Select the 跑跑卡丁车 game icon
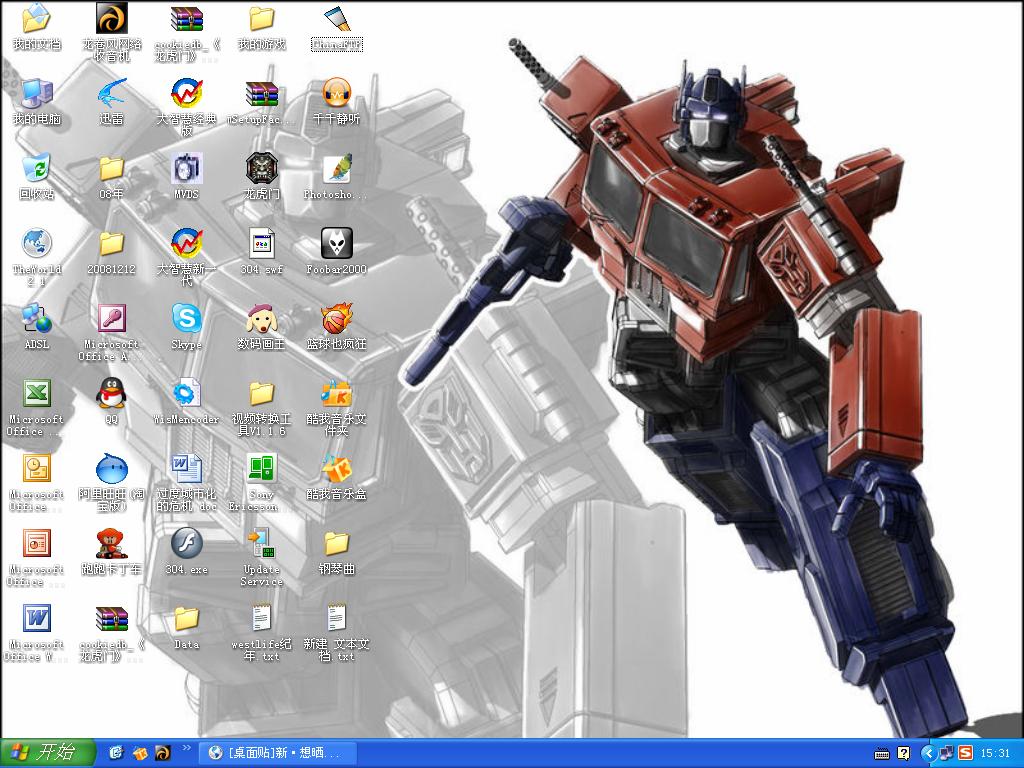Image resolution: width=1024 pixels, height=768 pixels. (112, 545)
